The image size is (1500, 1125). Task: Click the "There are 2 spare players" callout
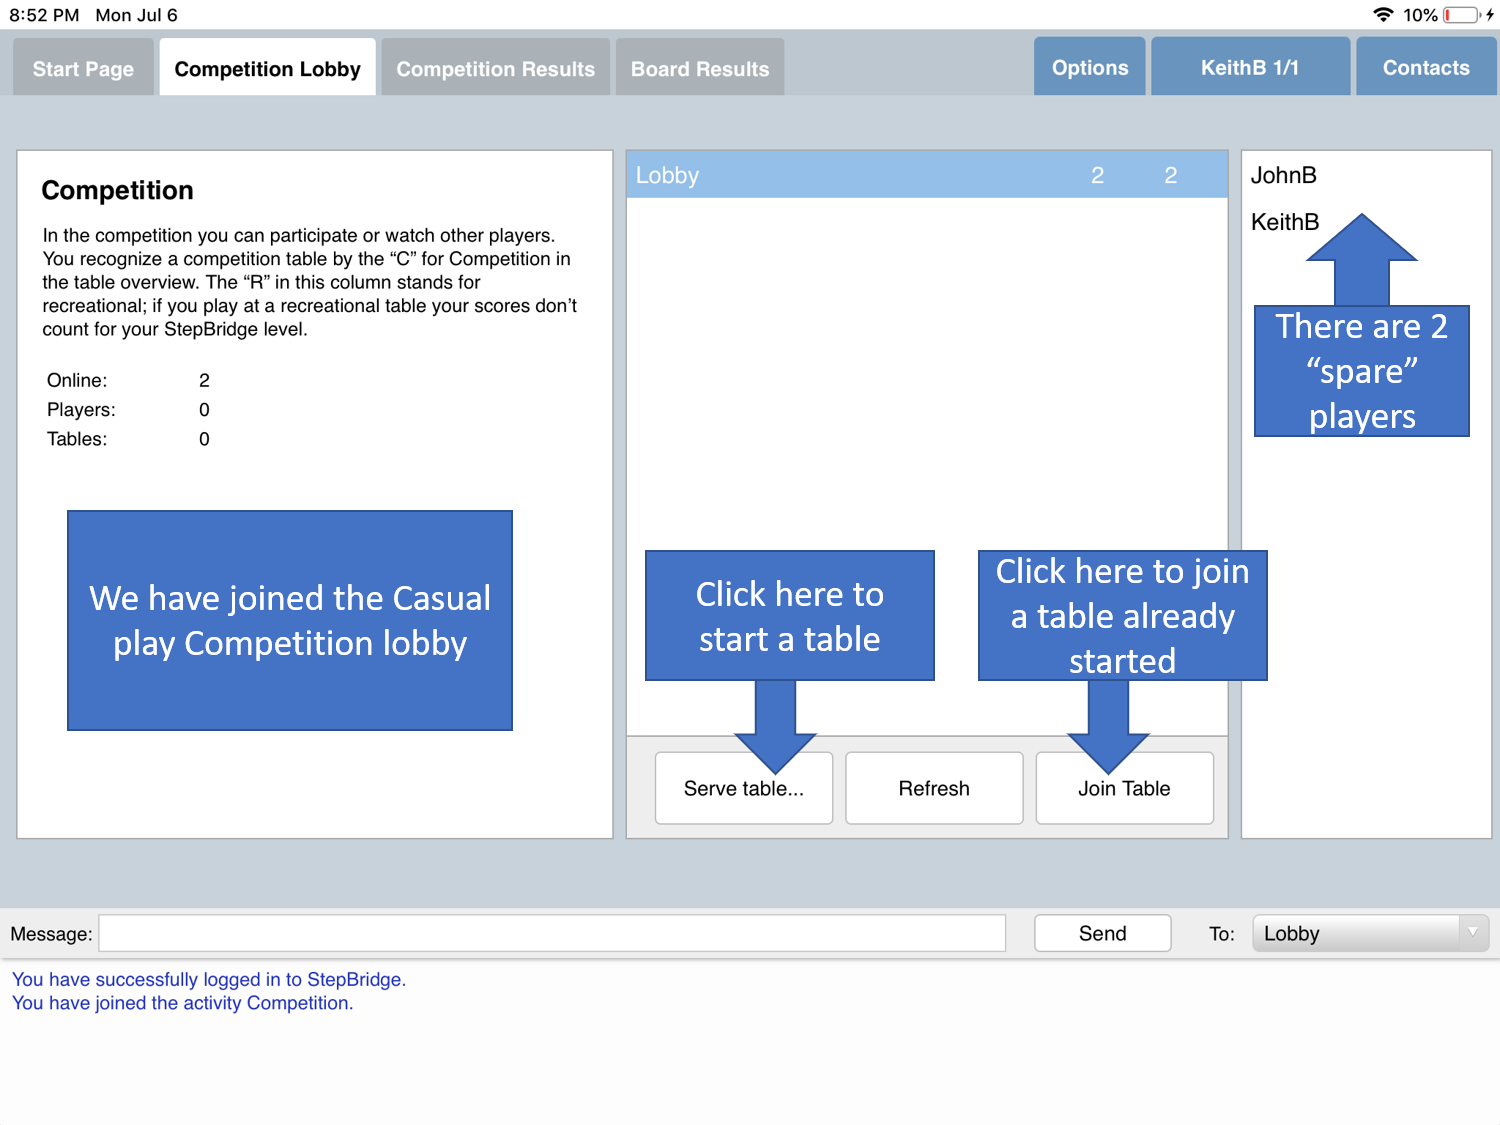click(x=1361, y=371)
